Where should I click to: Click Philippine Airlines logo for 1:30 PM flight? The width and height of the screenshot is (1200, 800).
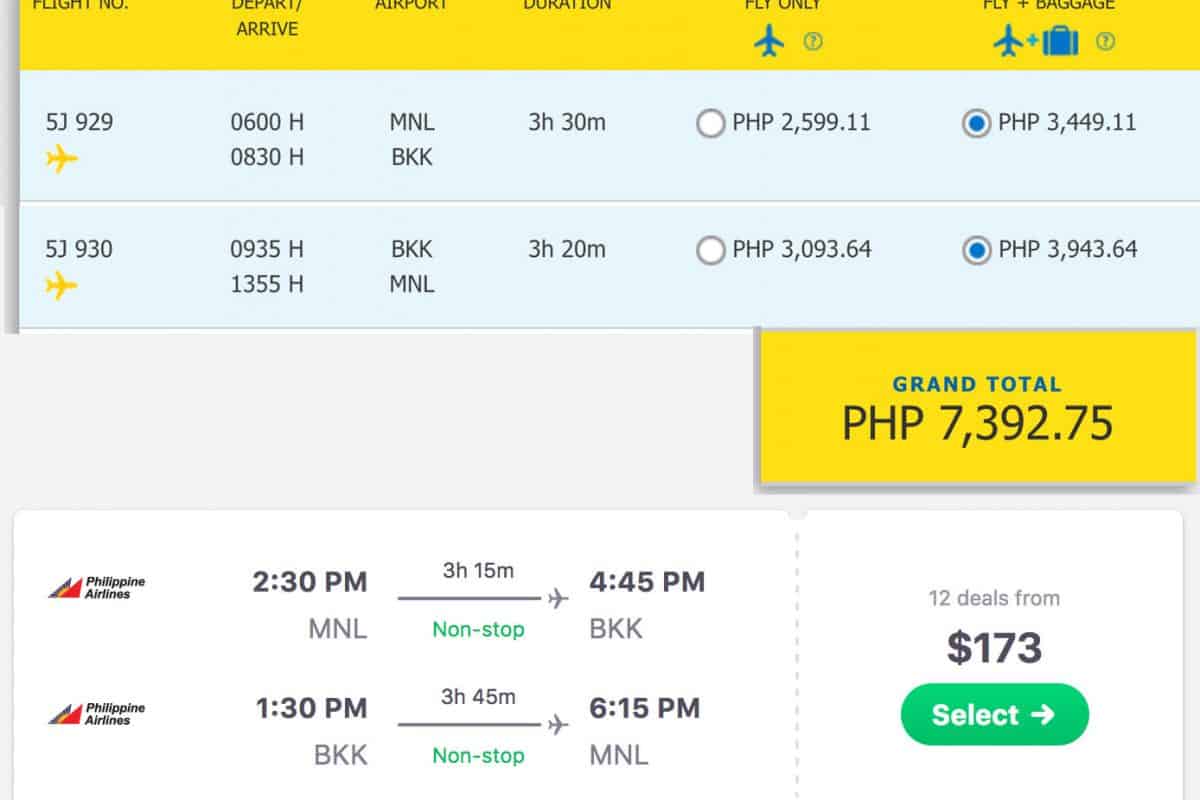(x=97, y=713)
